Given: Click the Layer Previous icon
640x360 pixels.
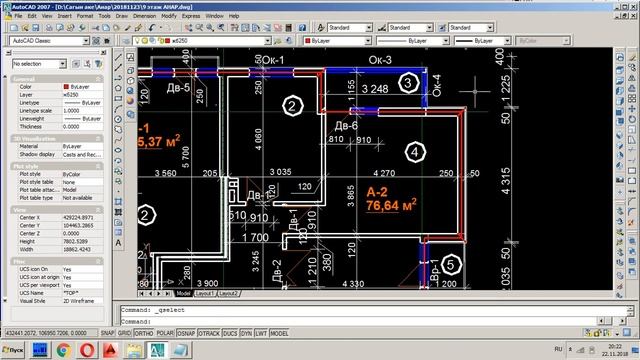Looking at the screenshot, I should click(x=289, y=41).
